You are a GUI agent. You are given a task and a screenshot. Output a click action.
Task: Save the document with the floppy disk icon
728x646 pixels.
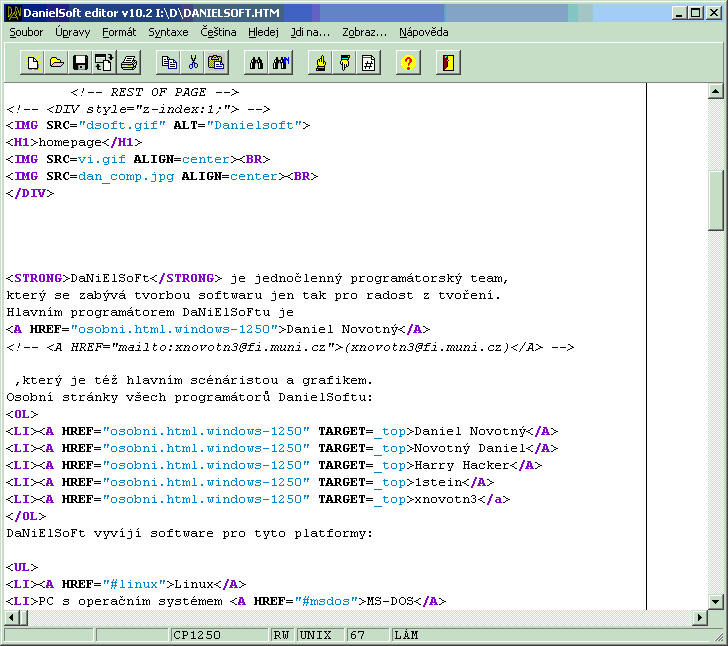[81, 63]
